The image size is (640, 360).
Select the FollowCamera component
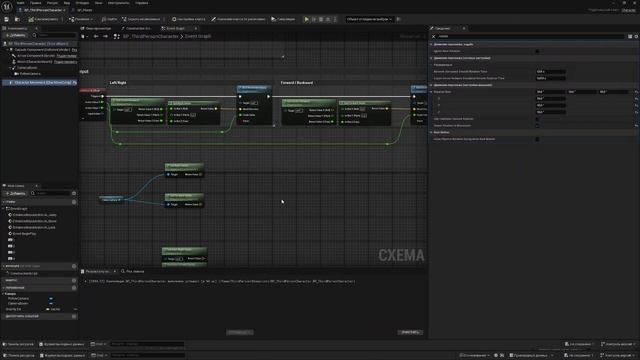[x=29, y=74]
